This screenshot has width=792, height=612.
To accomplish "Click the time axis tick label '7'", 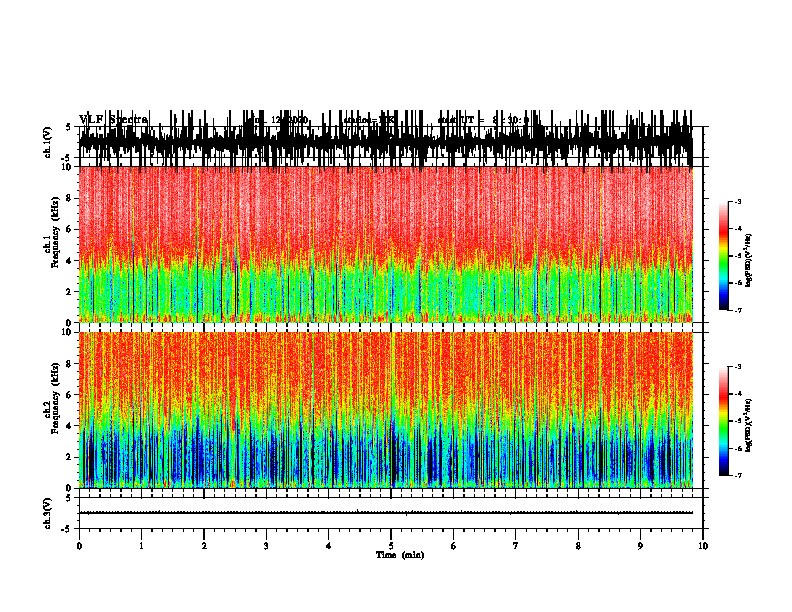I will 516,546.
